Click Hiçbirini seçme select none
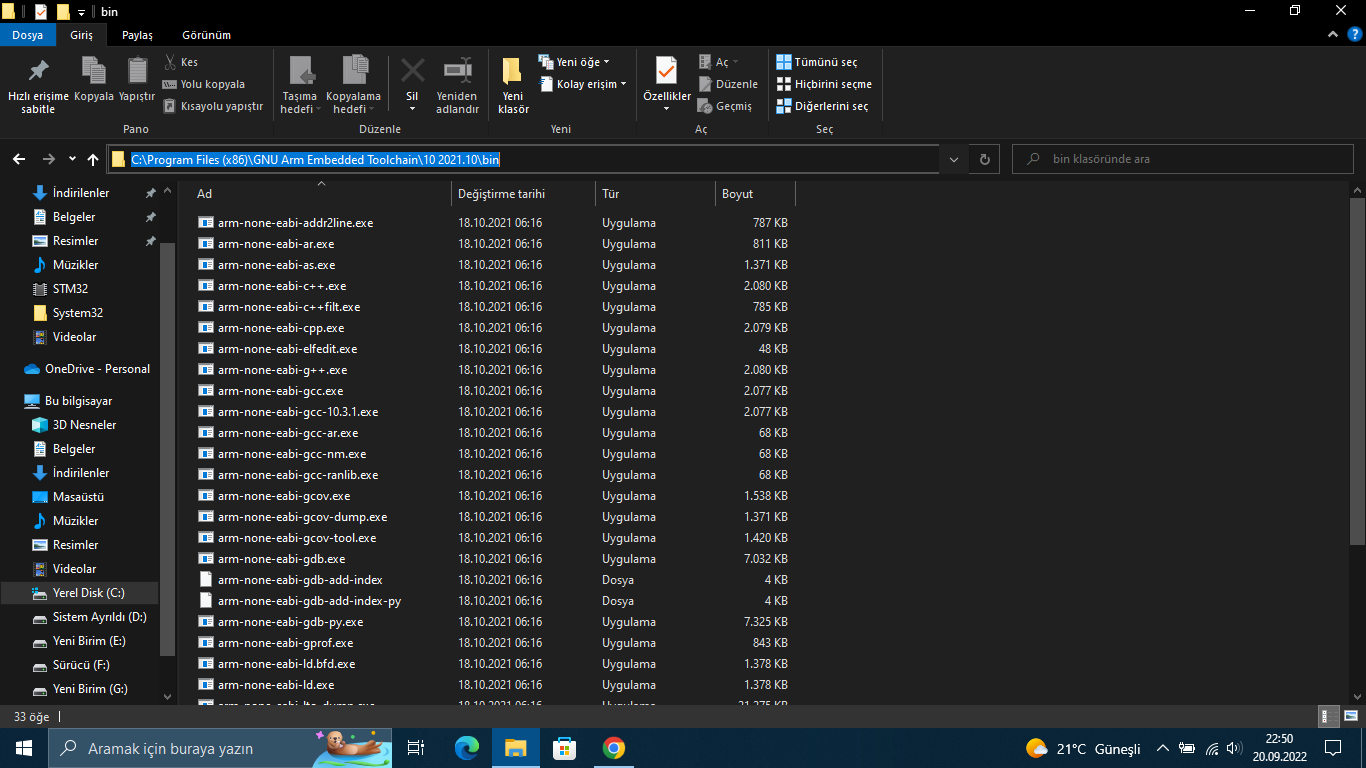Viewport: 1366px width, 768px height. tap(824, 84)
